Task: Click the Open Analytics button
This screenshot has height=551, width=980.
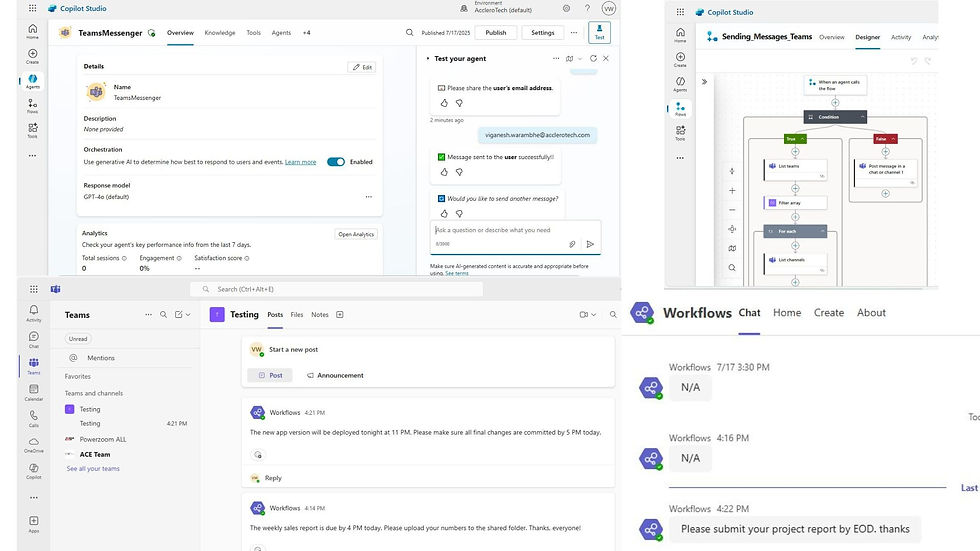Action: 356,234
